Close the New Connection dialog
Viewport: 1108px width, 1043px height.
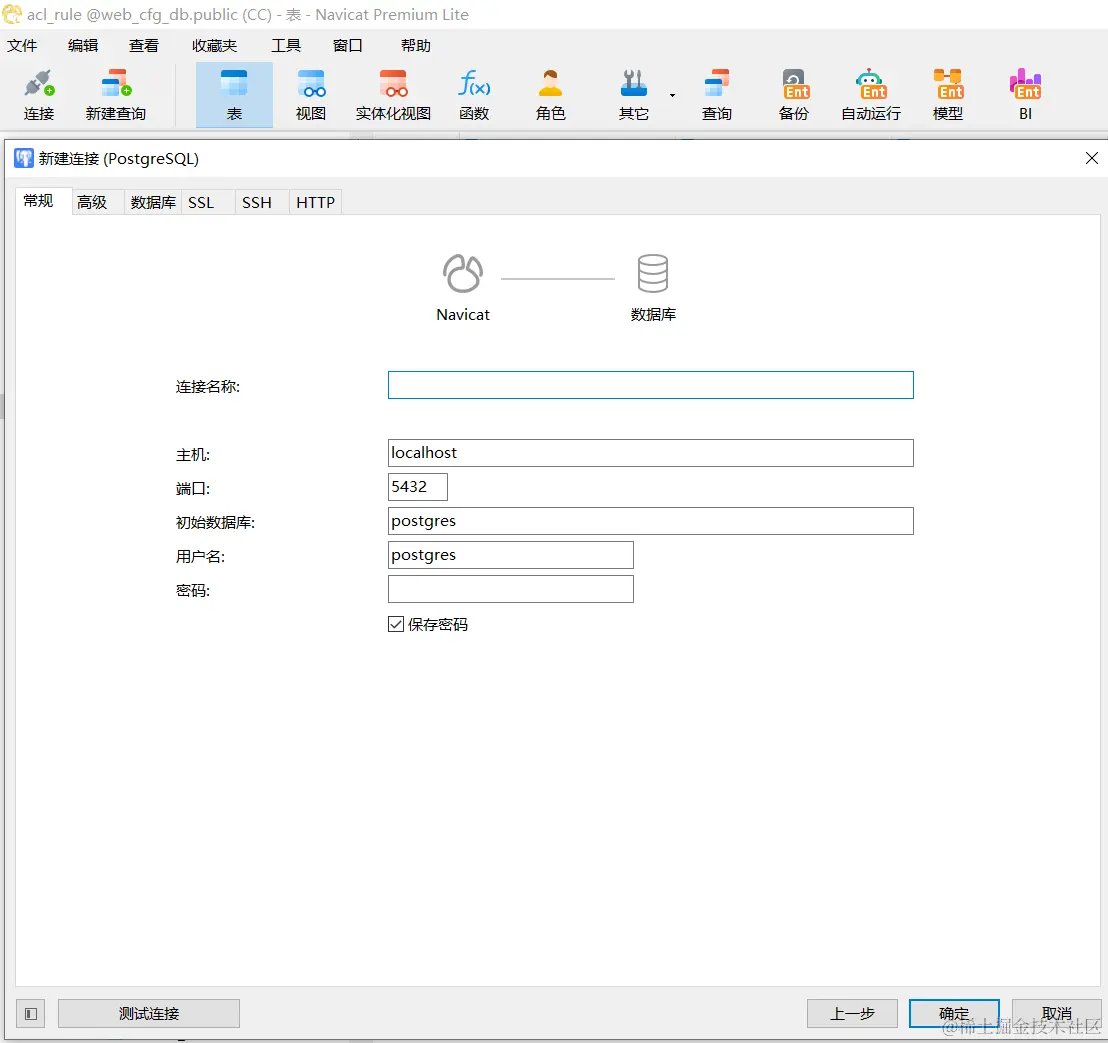coord(1092,158)
